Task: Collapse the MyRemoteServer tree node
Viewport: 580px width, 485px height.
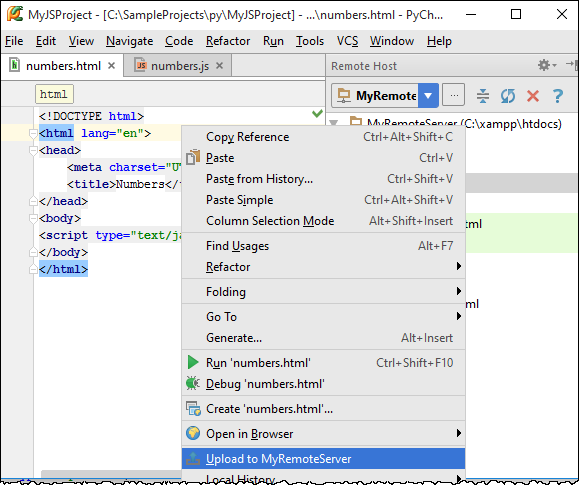Action: 334,122
